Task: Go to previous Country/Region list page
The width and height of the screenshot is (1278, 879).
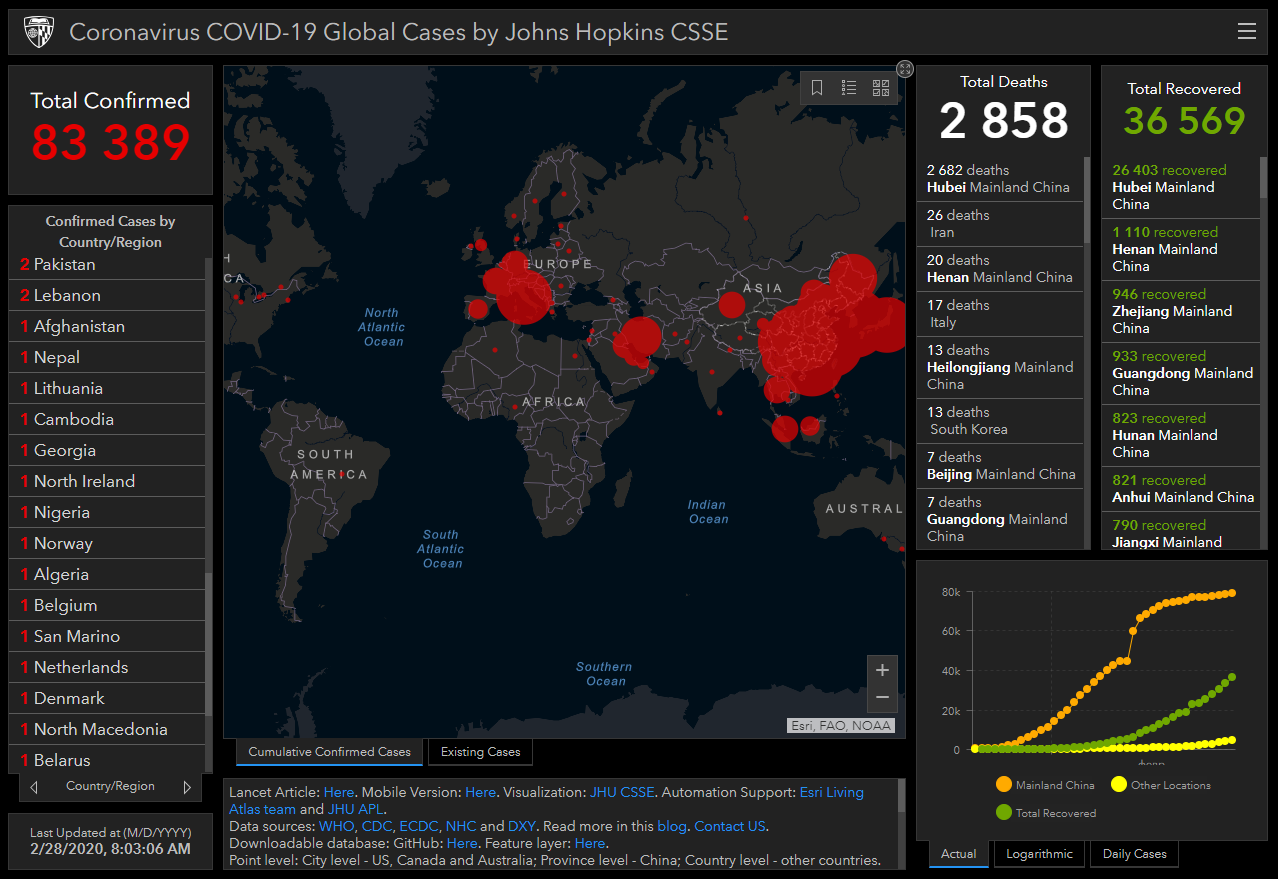Action: coord(34,787)
